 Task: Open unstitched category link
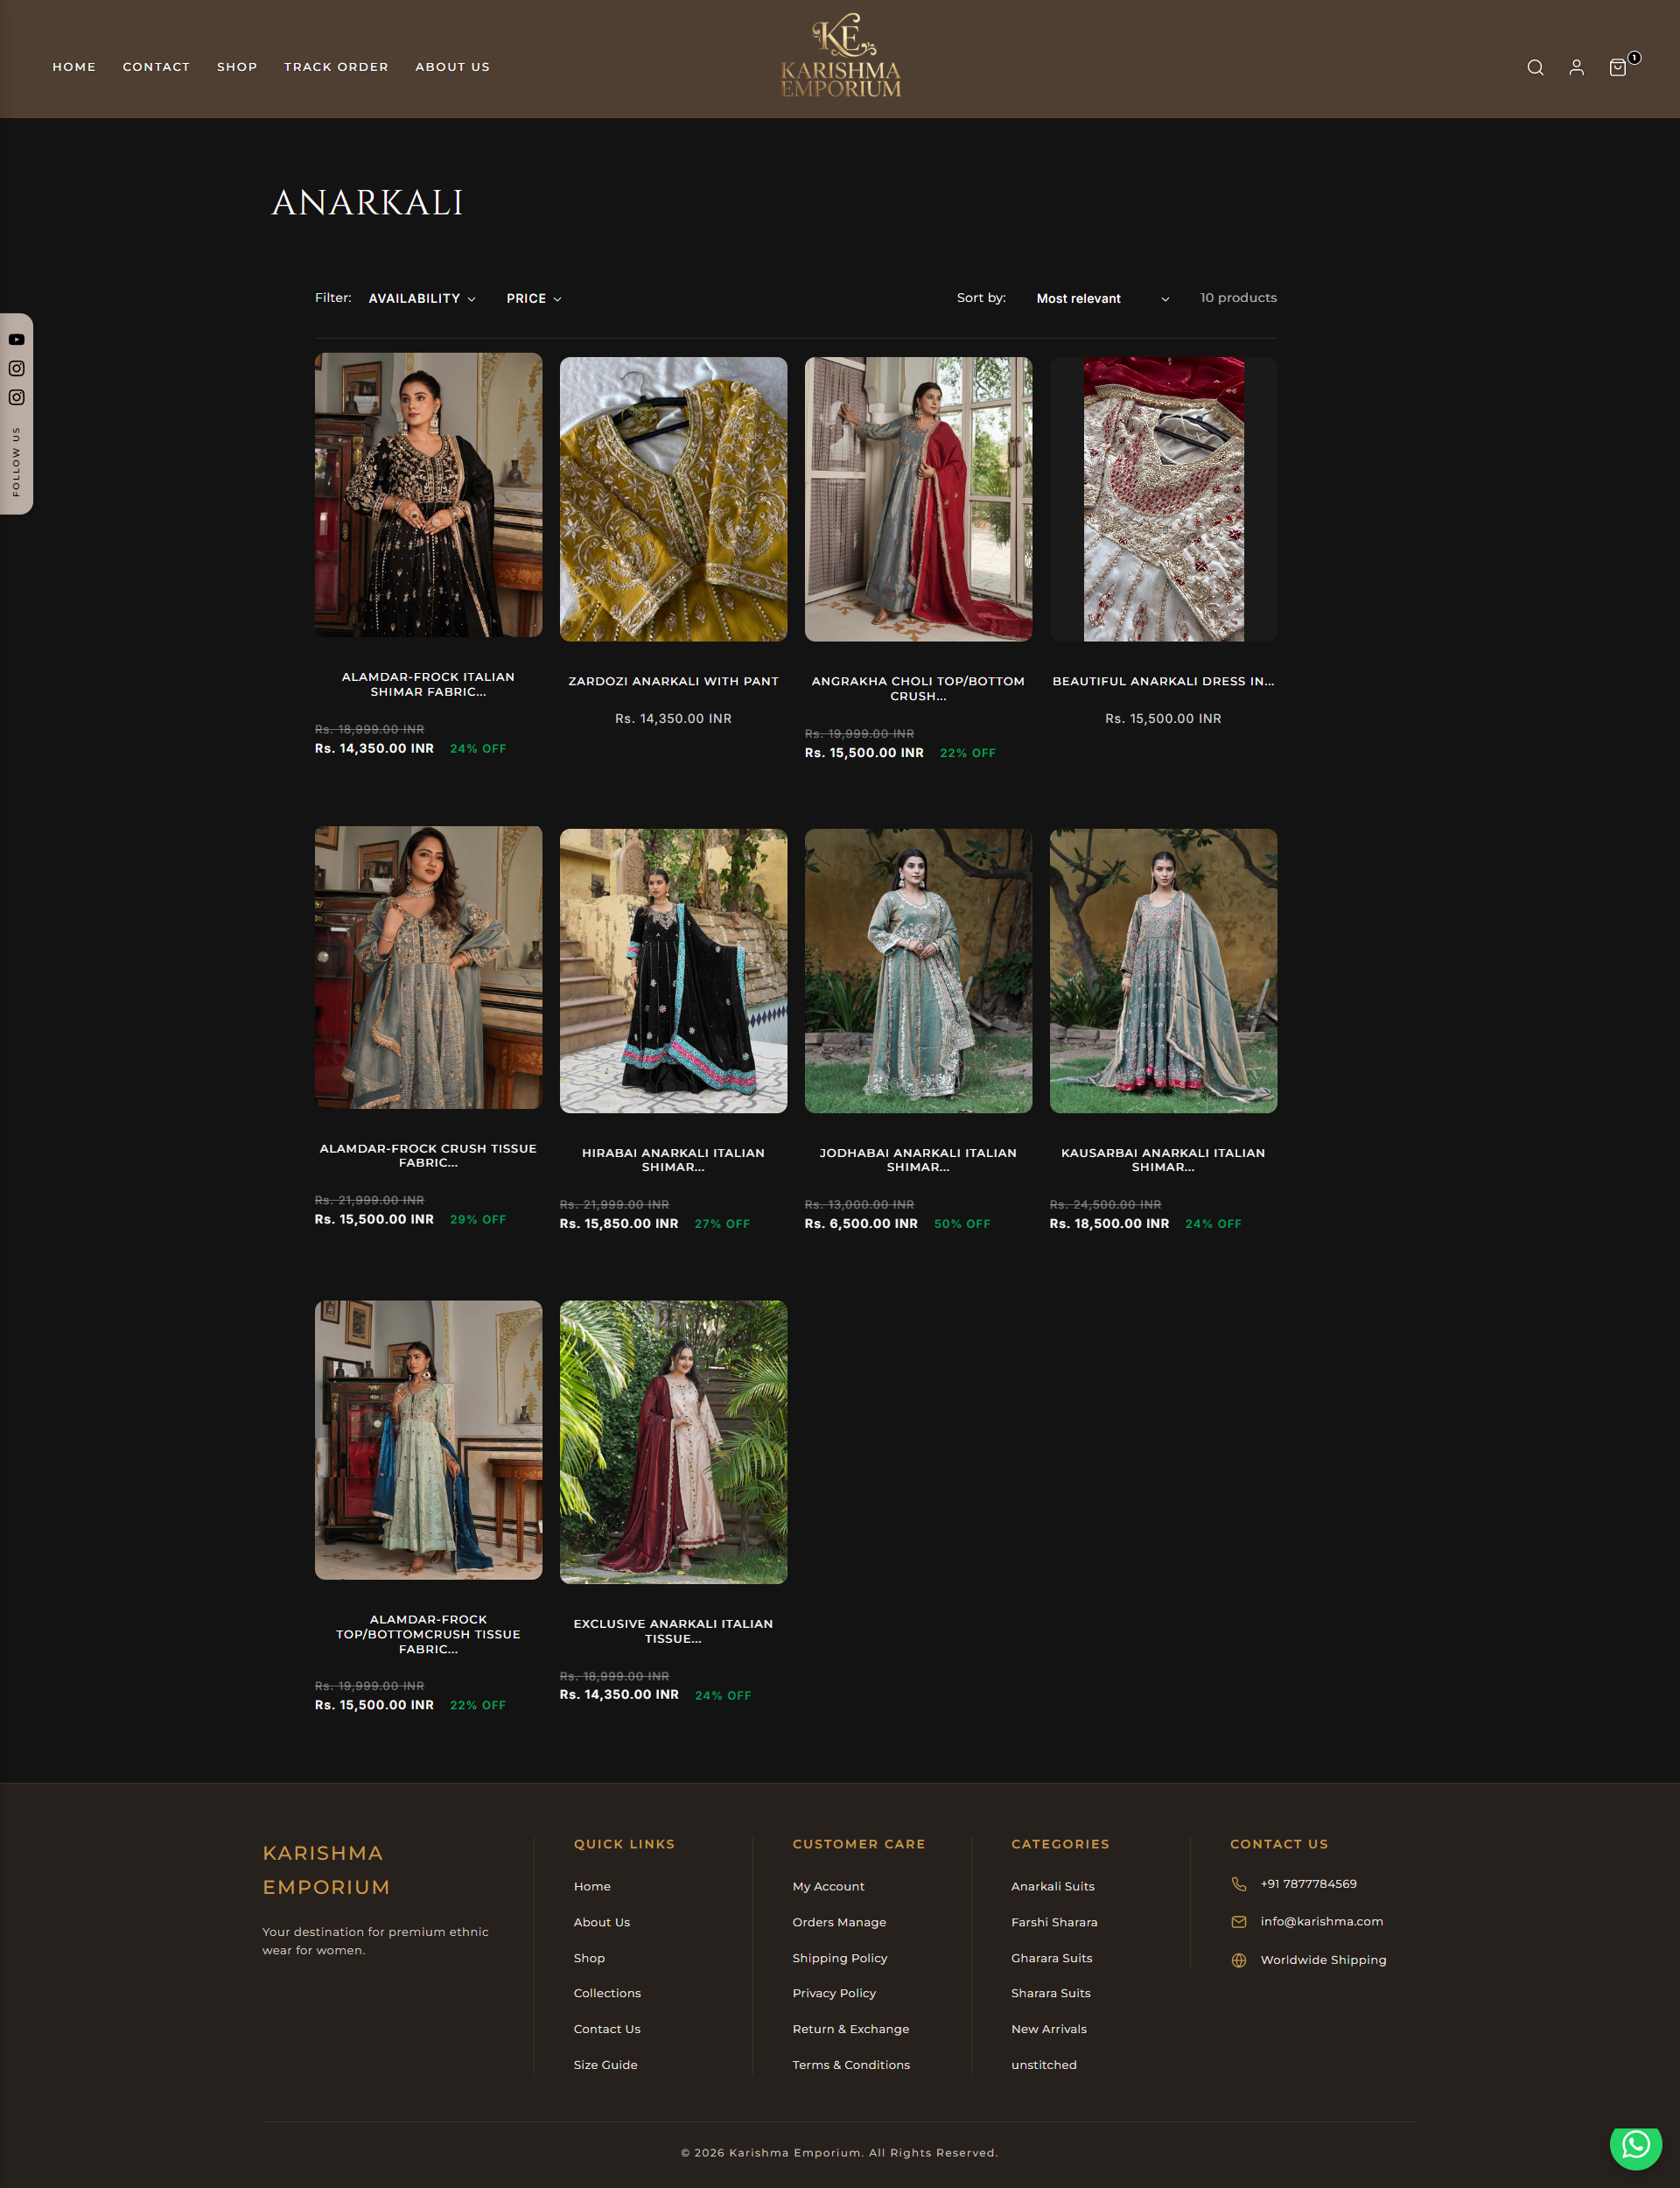1044,2065
